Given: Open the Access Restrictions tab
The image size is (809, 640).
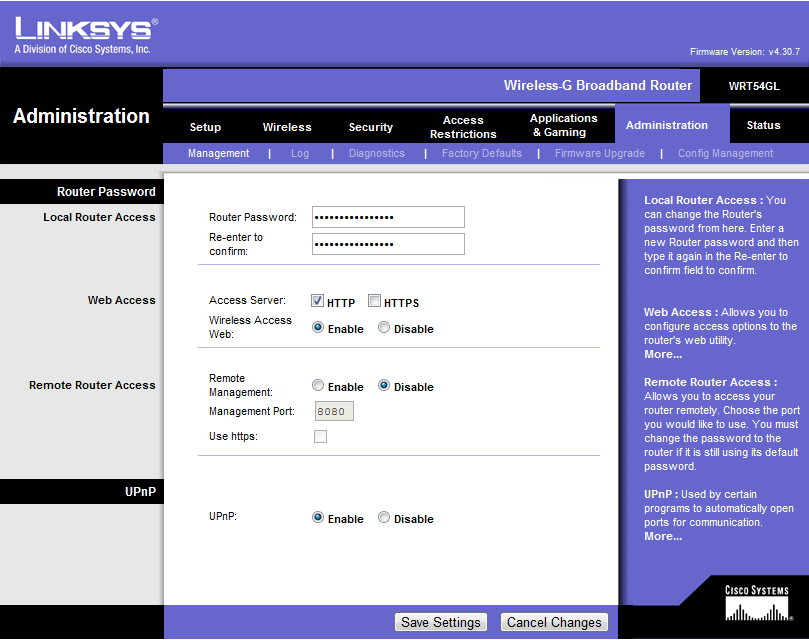Looking at the screenshot, I should pyautogui.click(x=463, y=127).
